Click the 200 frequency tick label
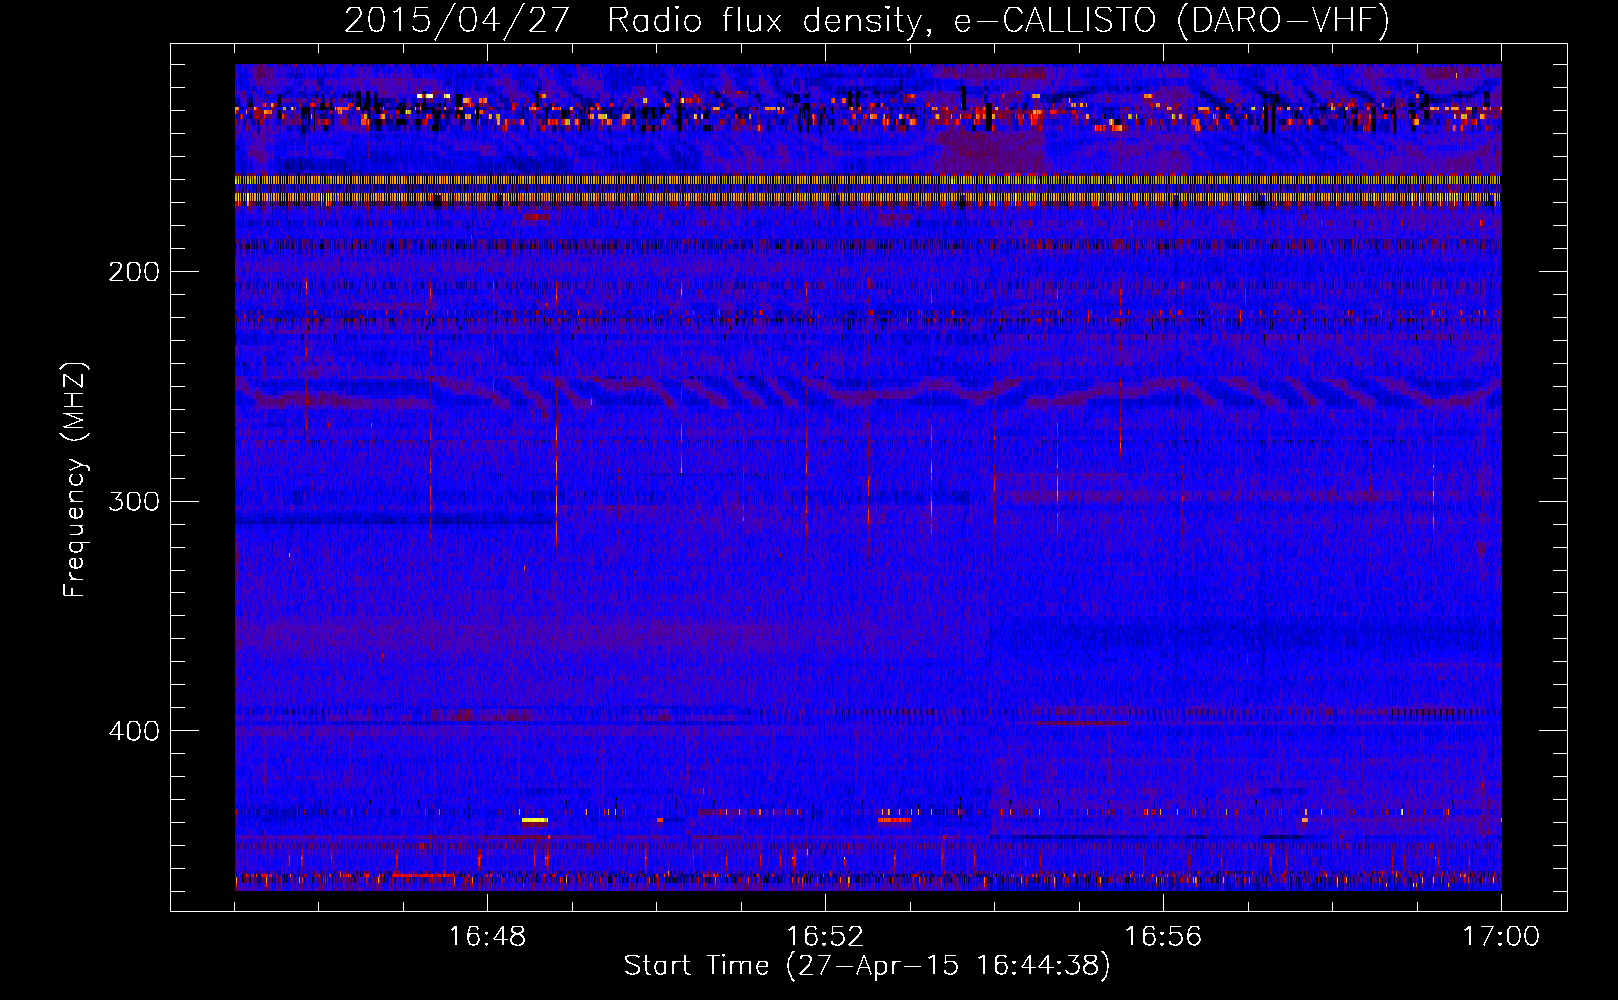1618x1000 pixels. point(133,272)
